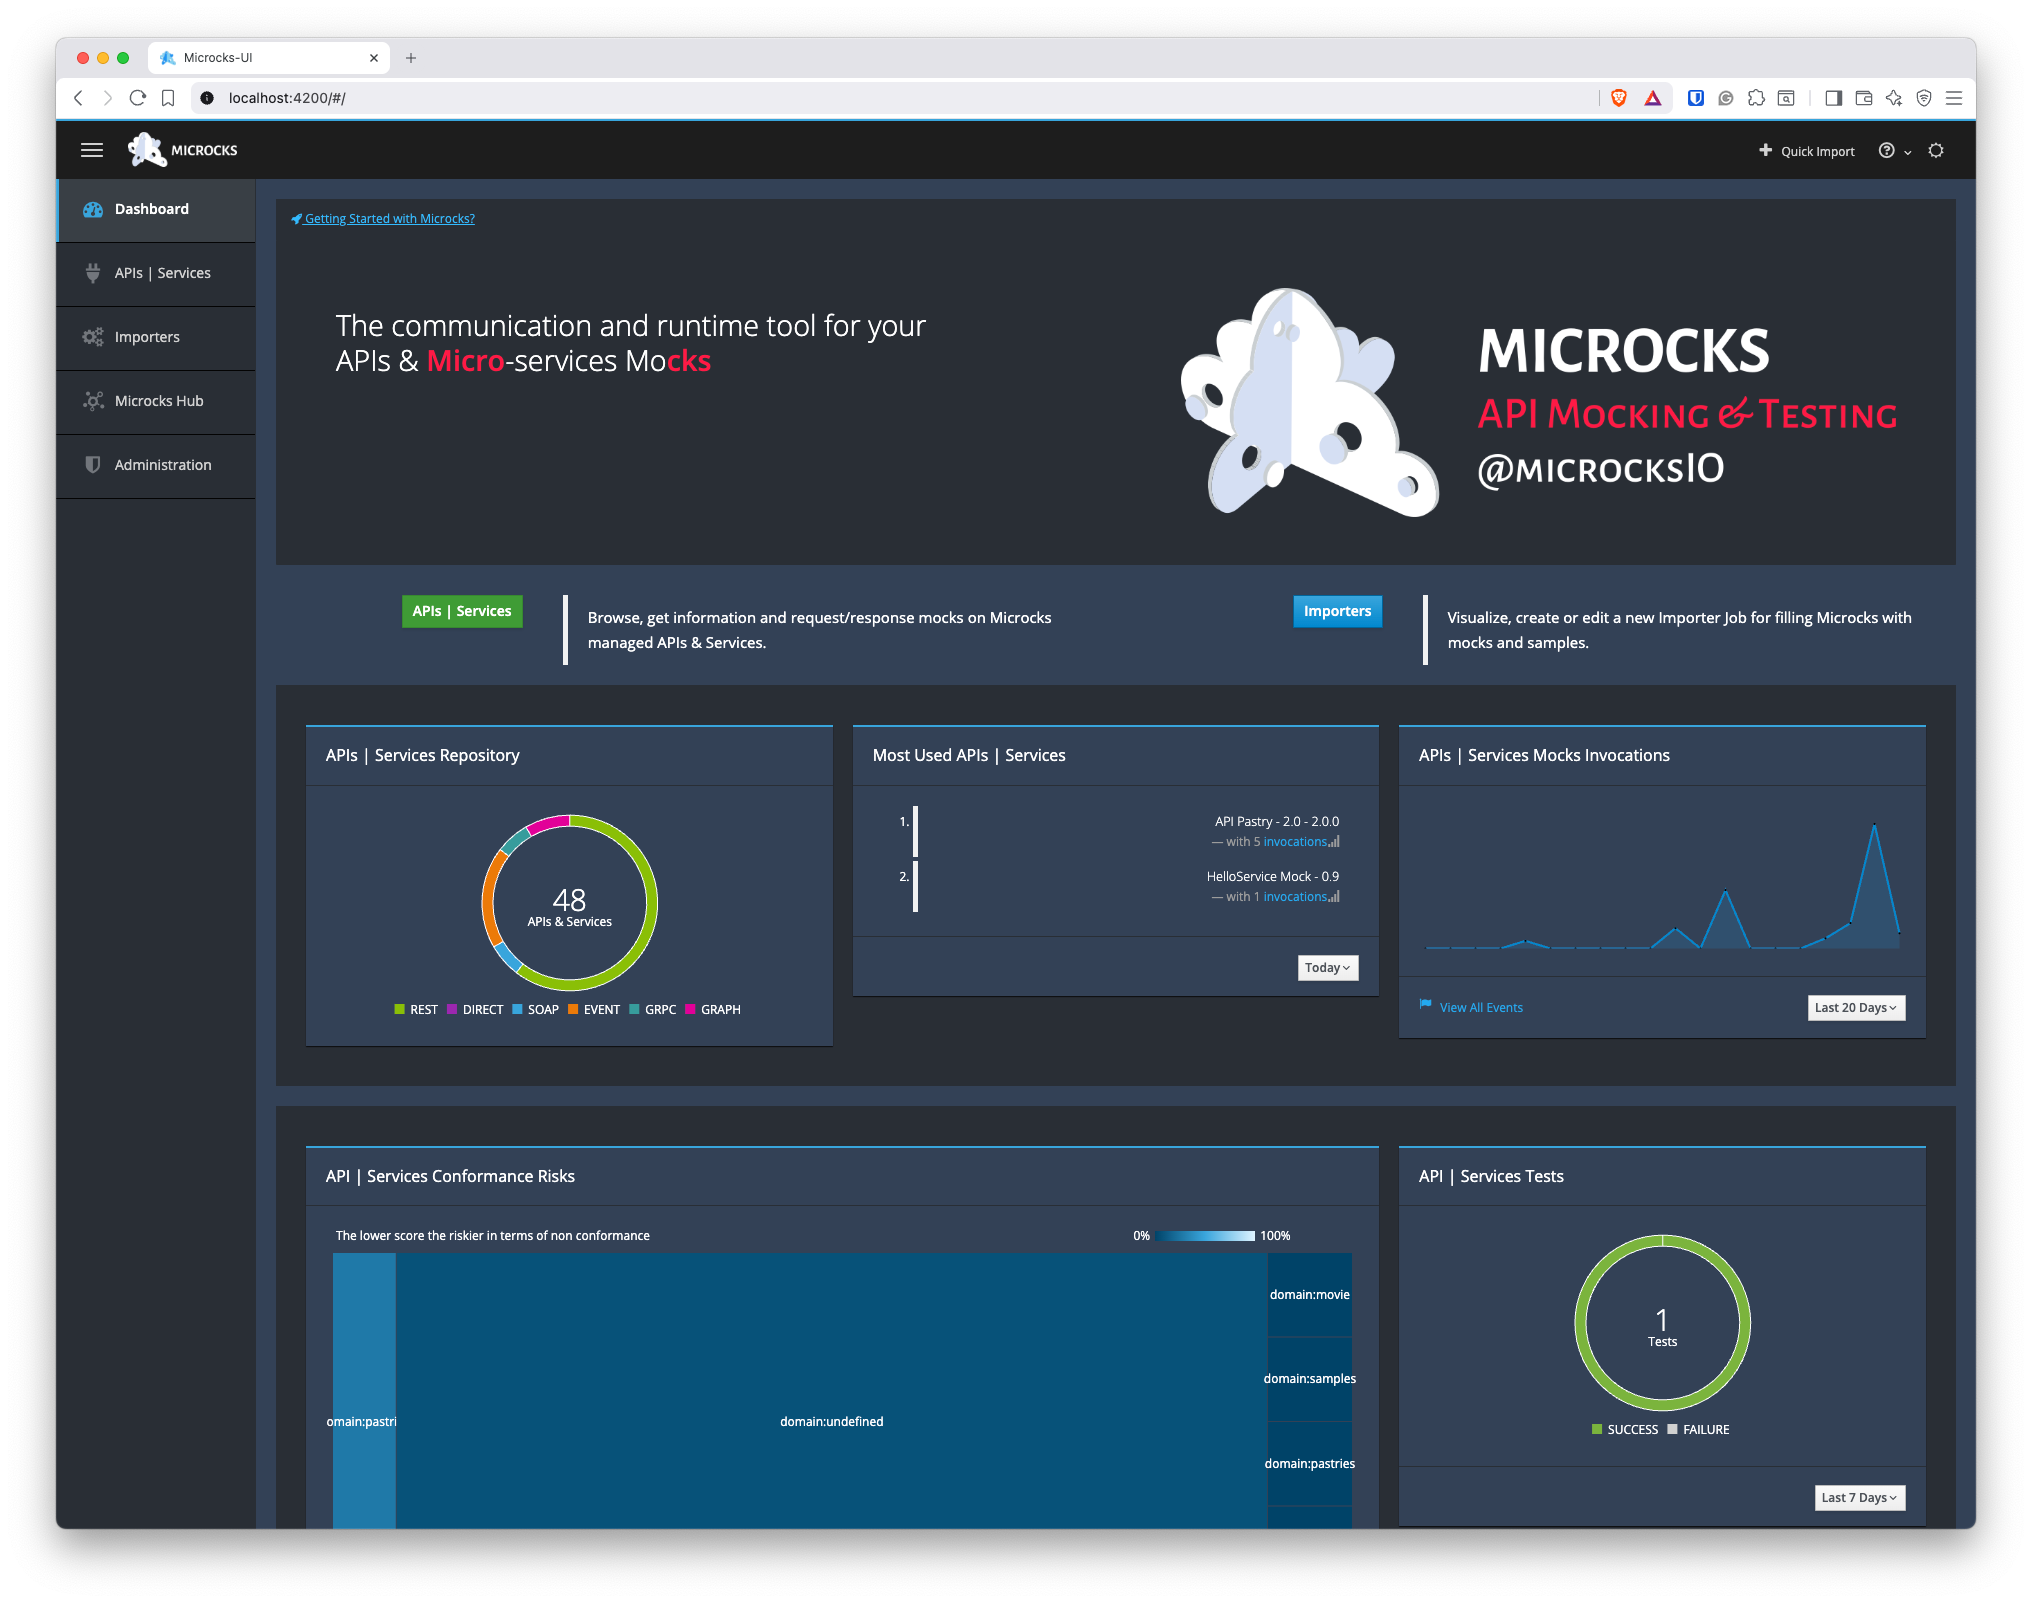Open the help question mark menu
Screen dimensions: 2032x1603
1887,151
